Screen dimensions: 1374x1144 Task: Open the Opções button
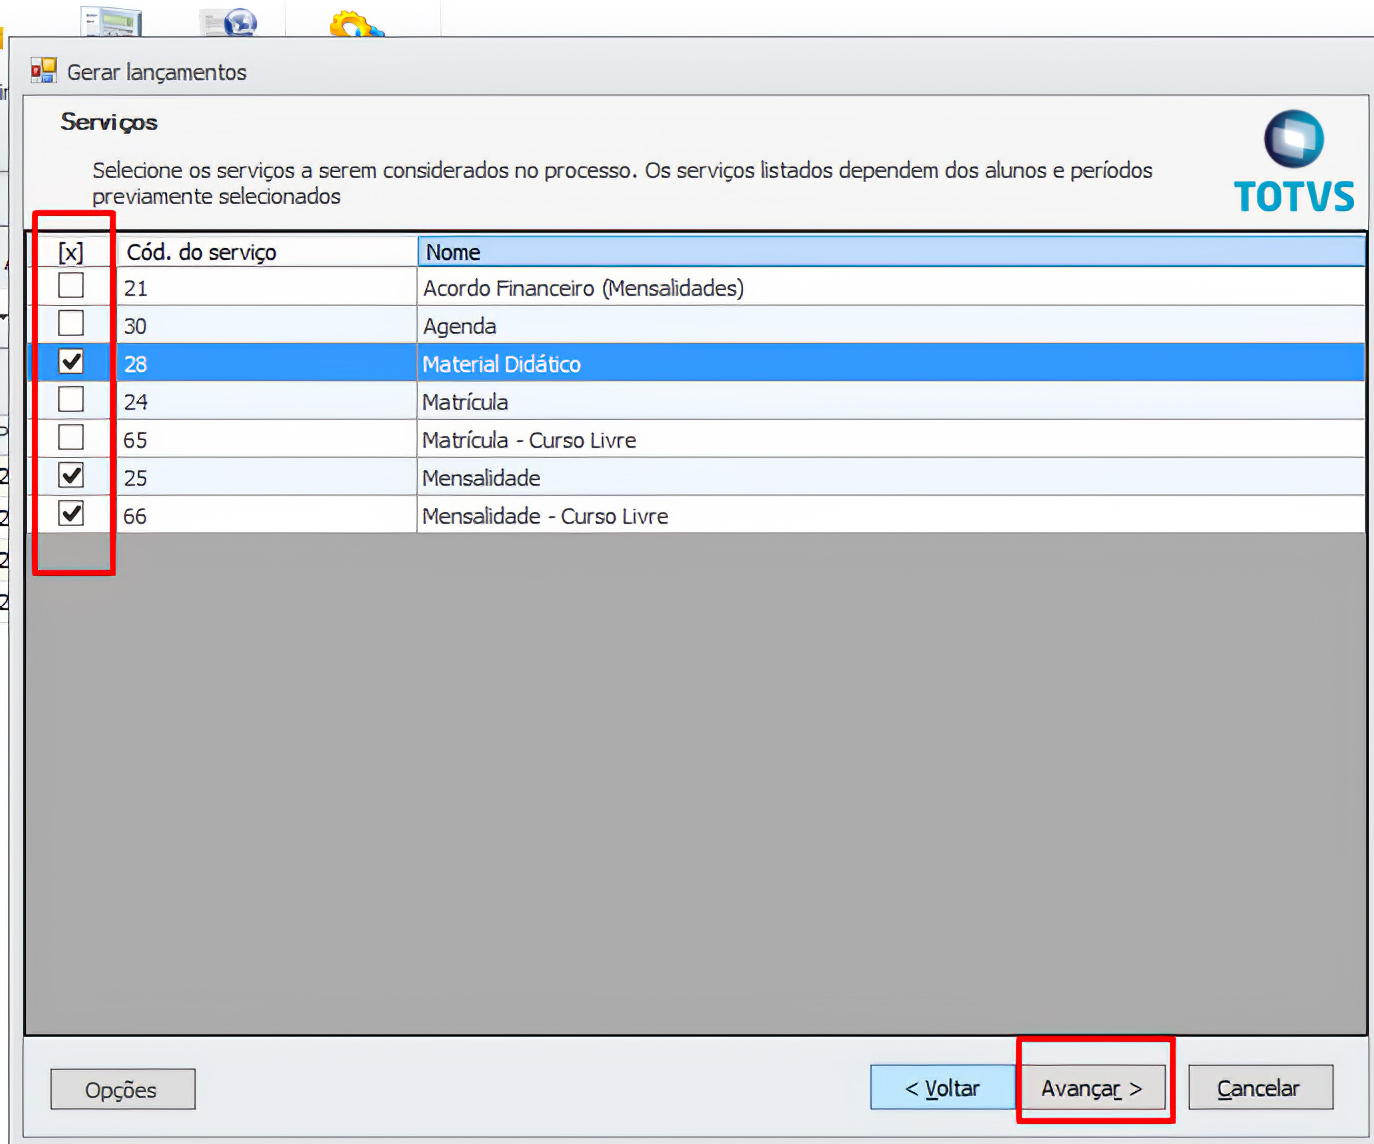point(122,1089)
